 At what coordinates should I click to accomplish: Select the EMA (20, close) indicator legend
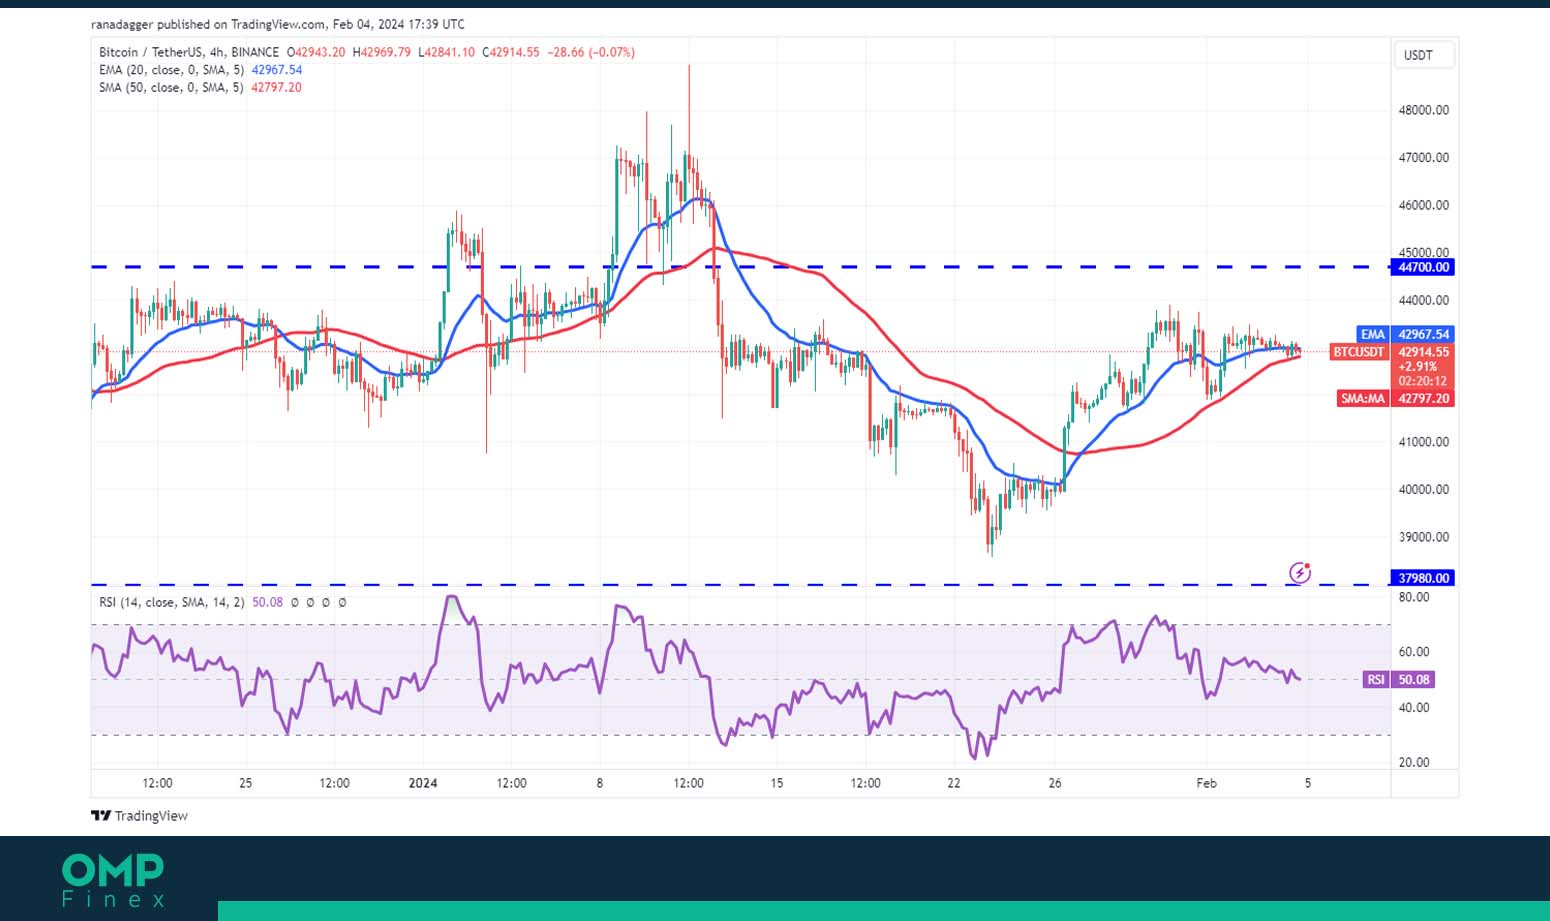coord(171,70)
